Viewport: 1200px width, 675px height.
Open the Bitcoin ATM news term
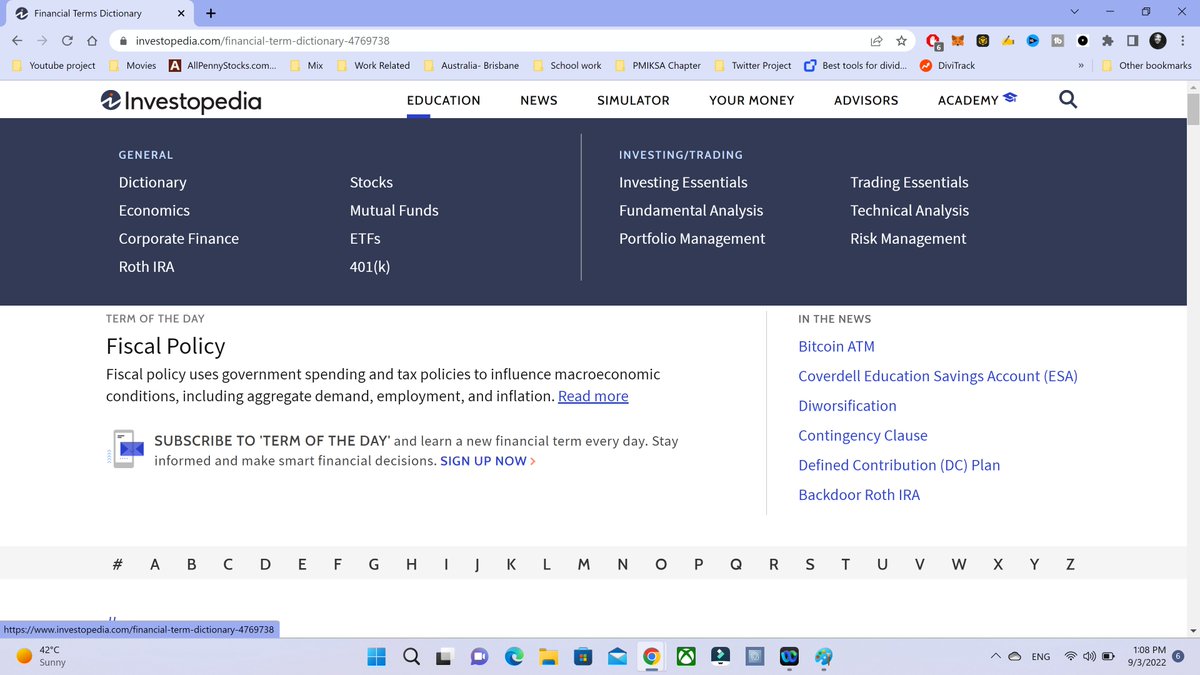click(836, 346)
